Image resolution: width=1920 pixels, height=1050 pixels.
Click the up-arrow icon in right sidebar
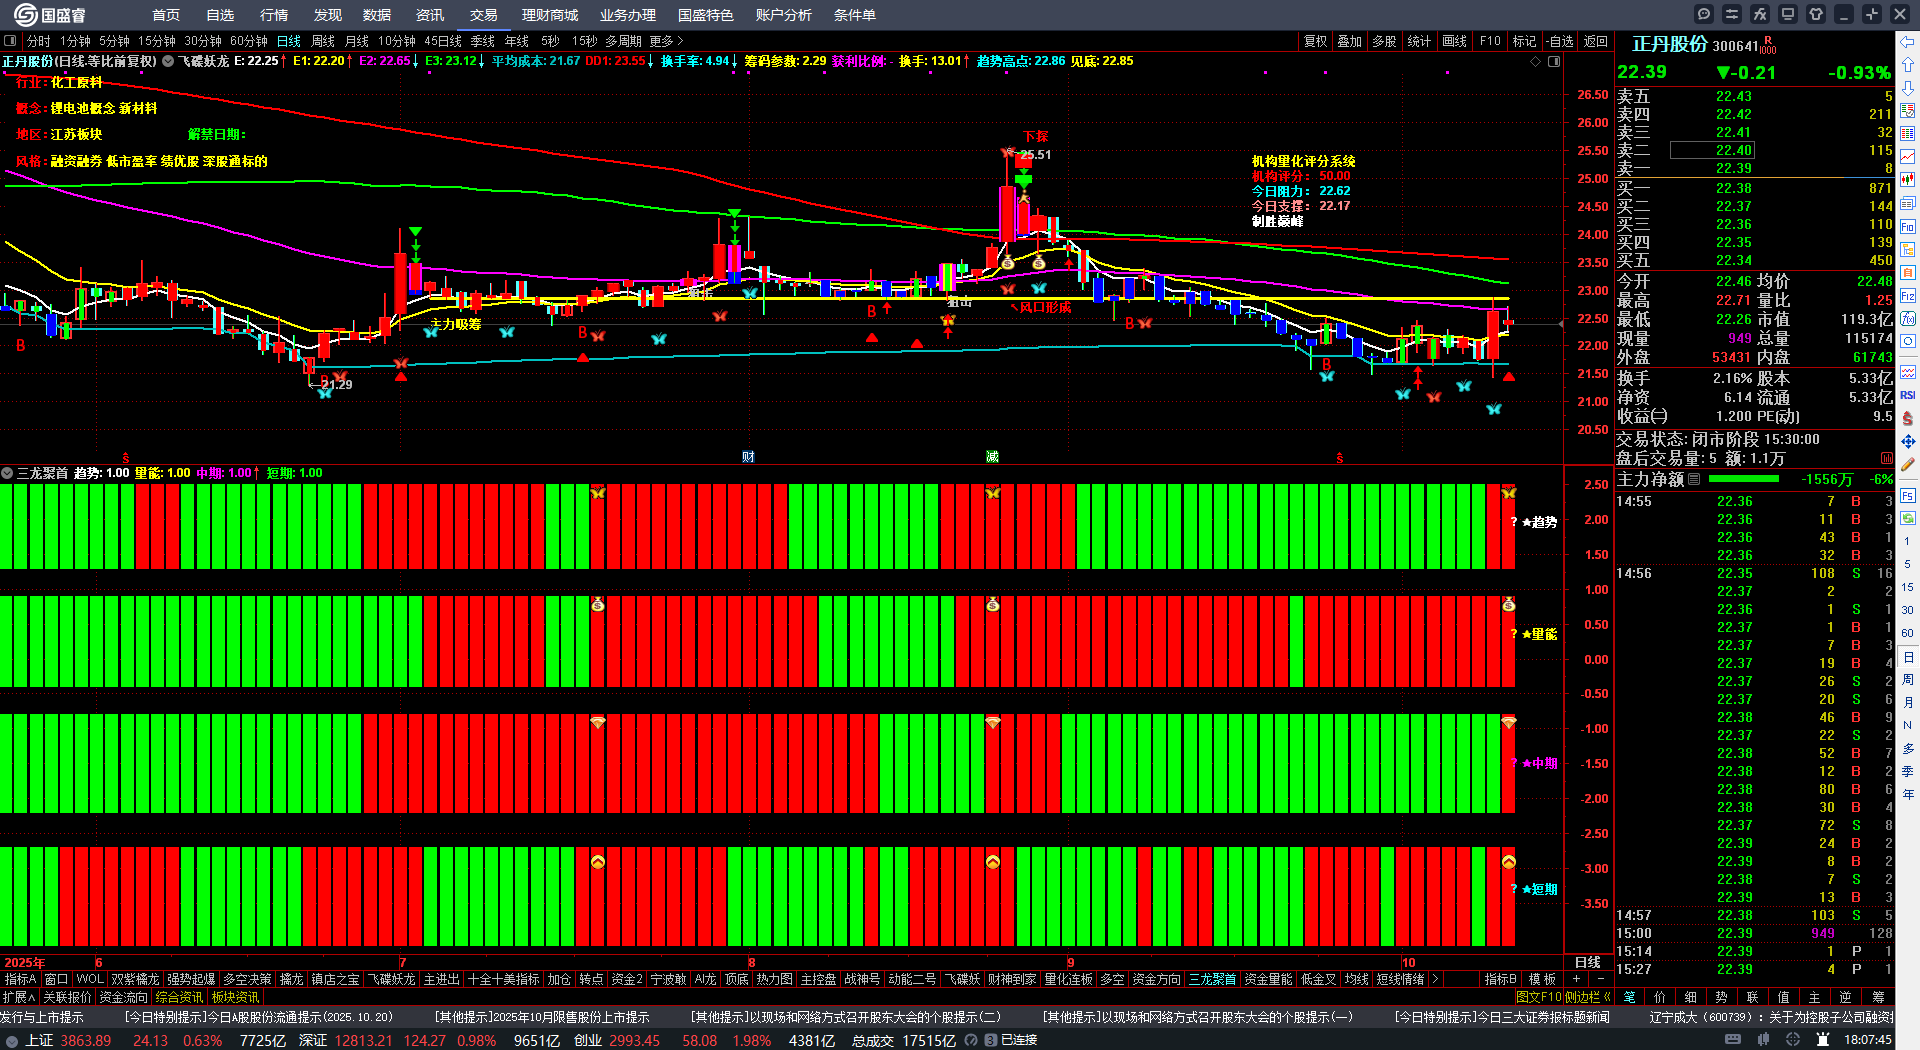point(1908,65)
